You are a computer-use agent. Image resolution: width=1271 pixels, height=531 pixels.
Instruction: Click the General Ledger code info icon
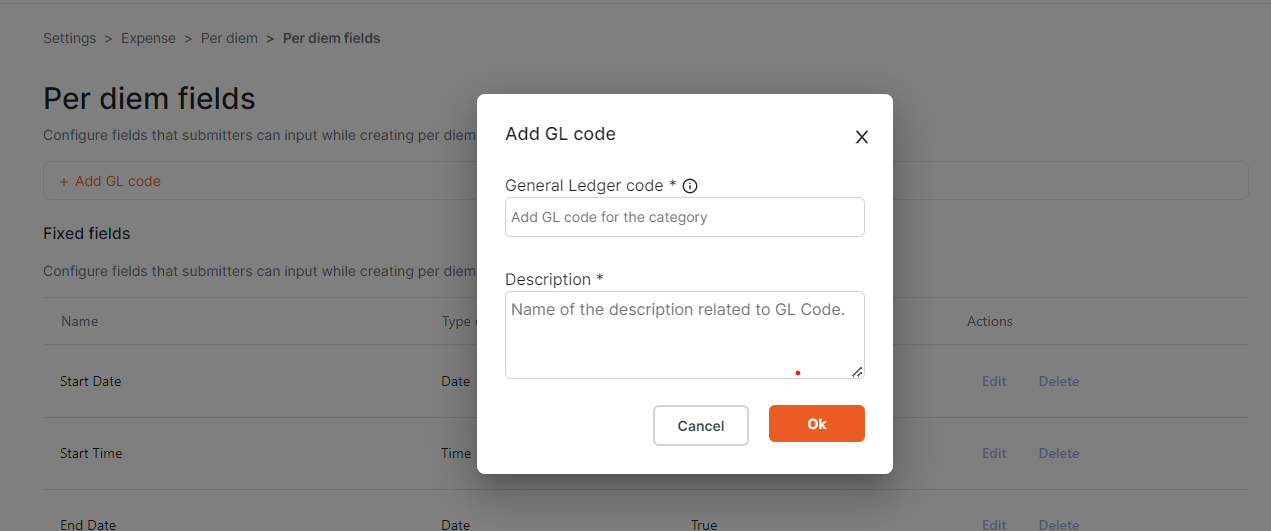(x=689, y=186)
